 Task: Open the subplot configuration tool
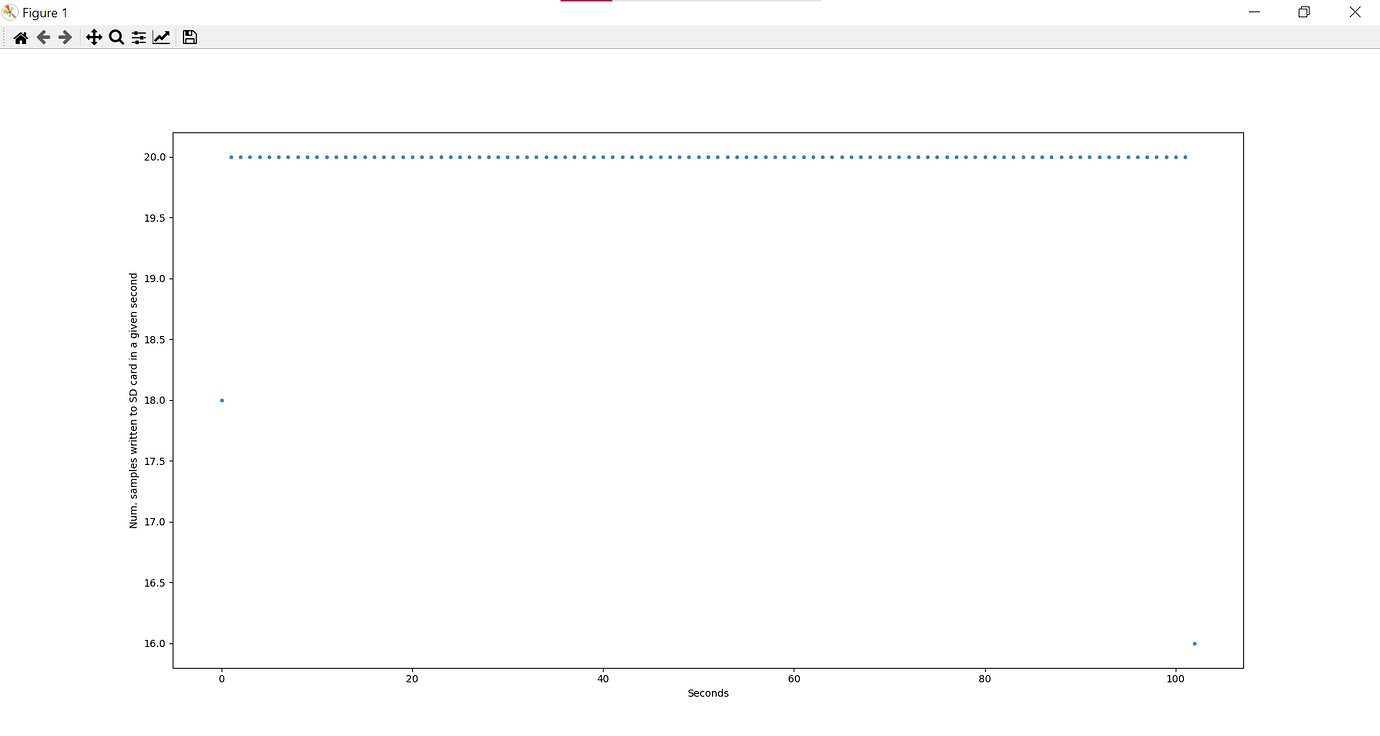click(x=139, y=36)
